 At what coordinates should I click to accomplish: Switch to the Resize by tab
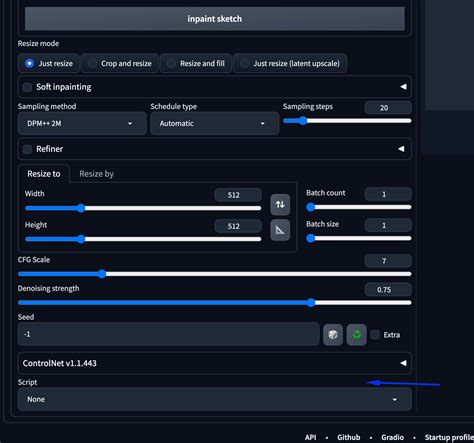click(96, 174)
